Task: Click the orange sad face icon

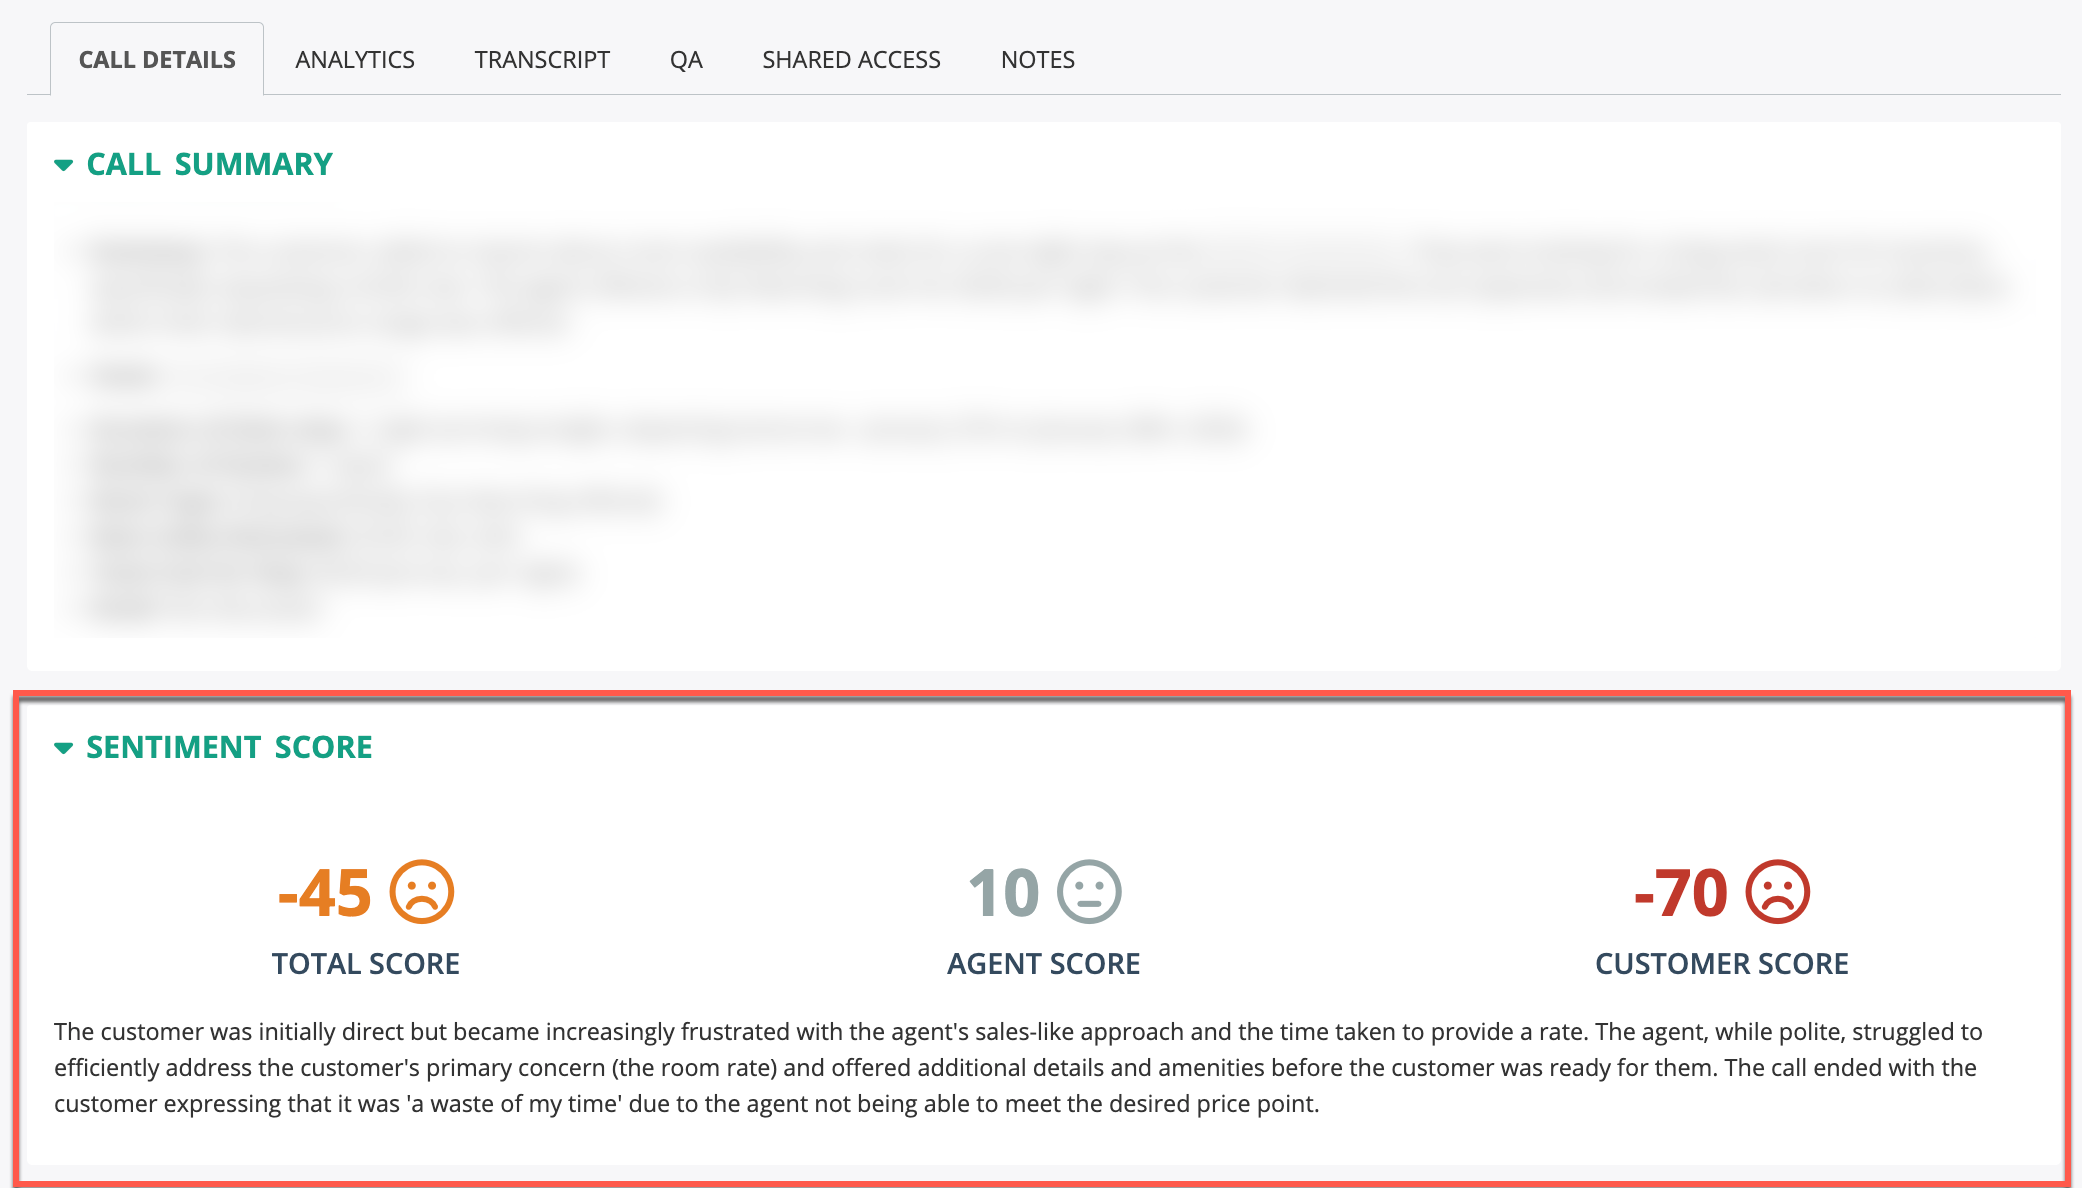Action: pos(421,892)
